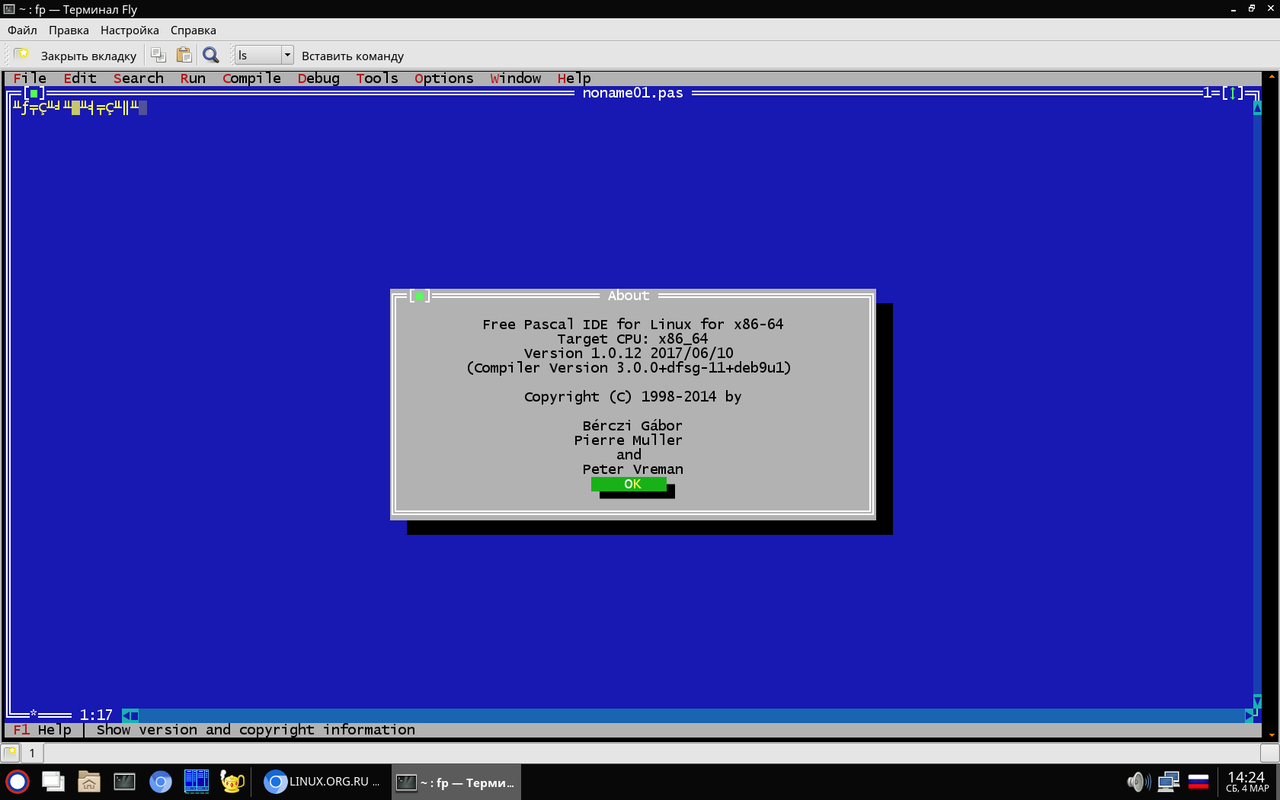The image size is (1280, 800).
Task: Launch Chromium browser from quick launch
Action: coord(160,782)
